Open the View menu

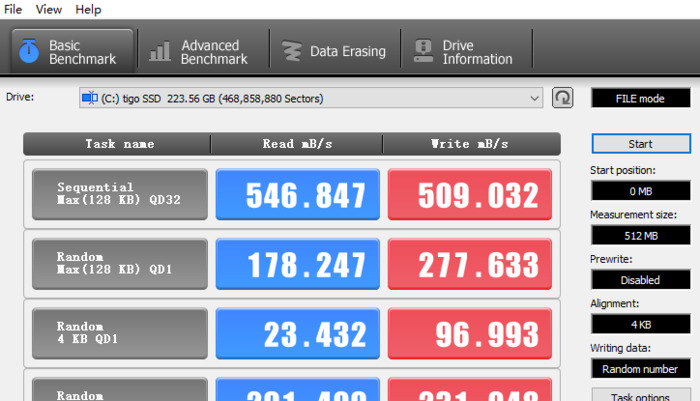(48, 9)
